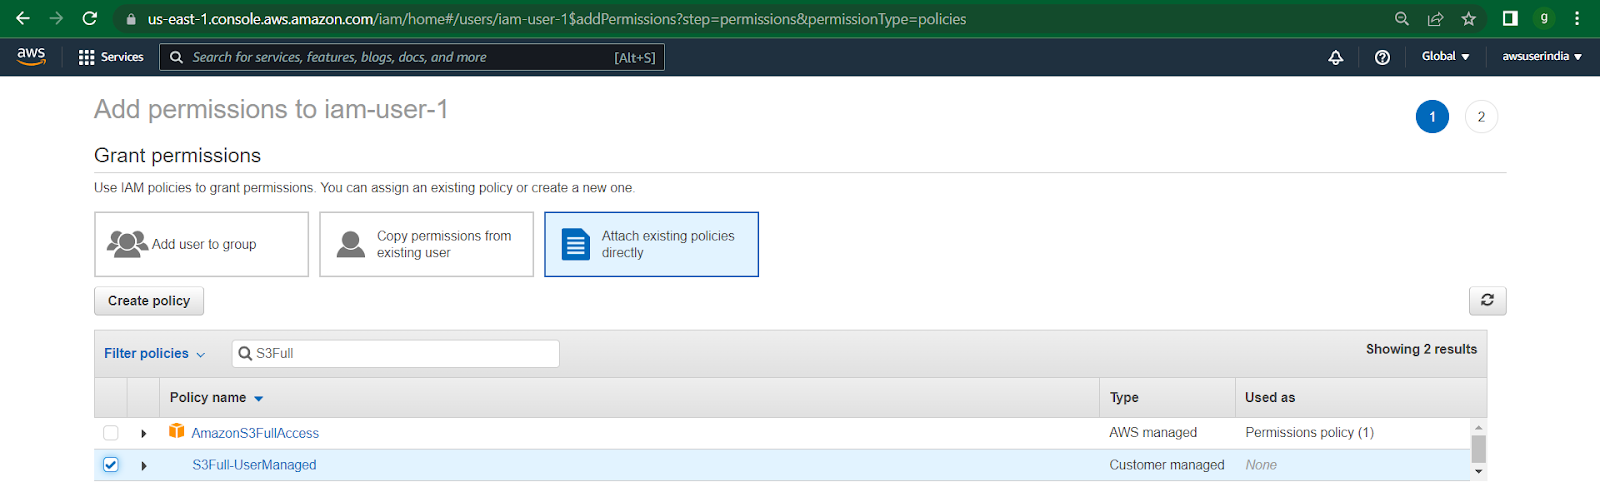The height and width of the screenshot is (482, 1600).
Task: Click the policy search field with S3Full
Action: click(x=396, y=354)
